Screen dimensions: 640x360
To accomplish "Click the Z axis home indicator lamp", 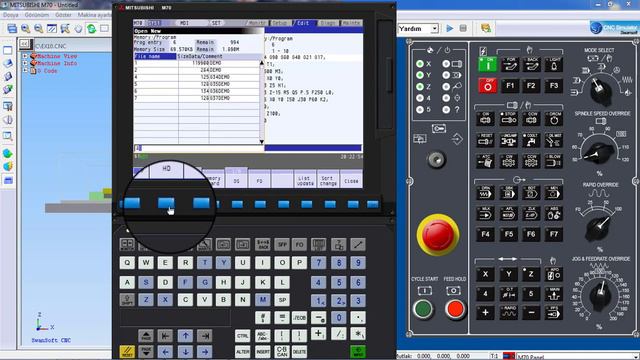I will click(420, 87).
